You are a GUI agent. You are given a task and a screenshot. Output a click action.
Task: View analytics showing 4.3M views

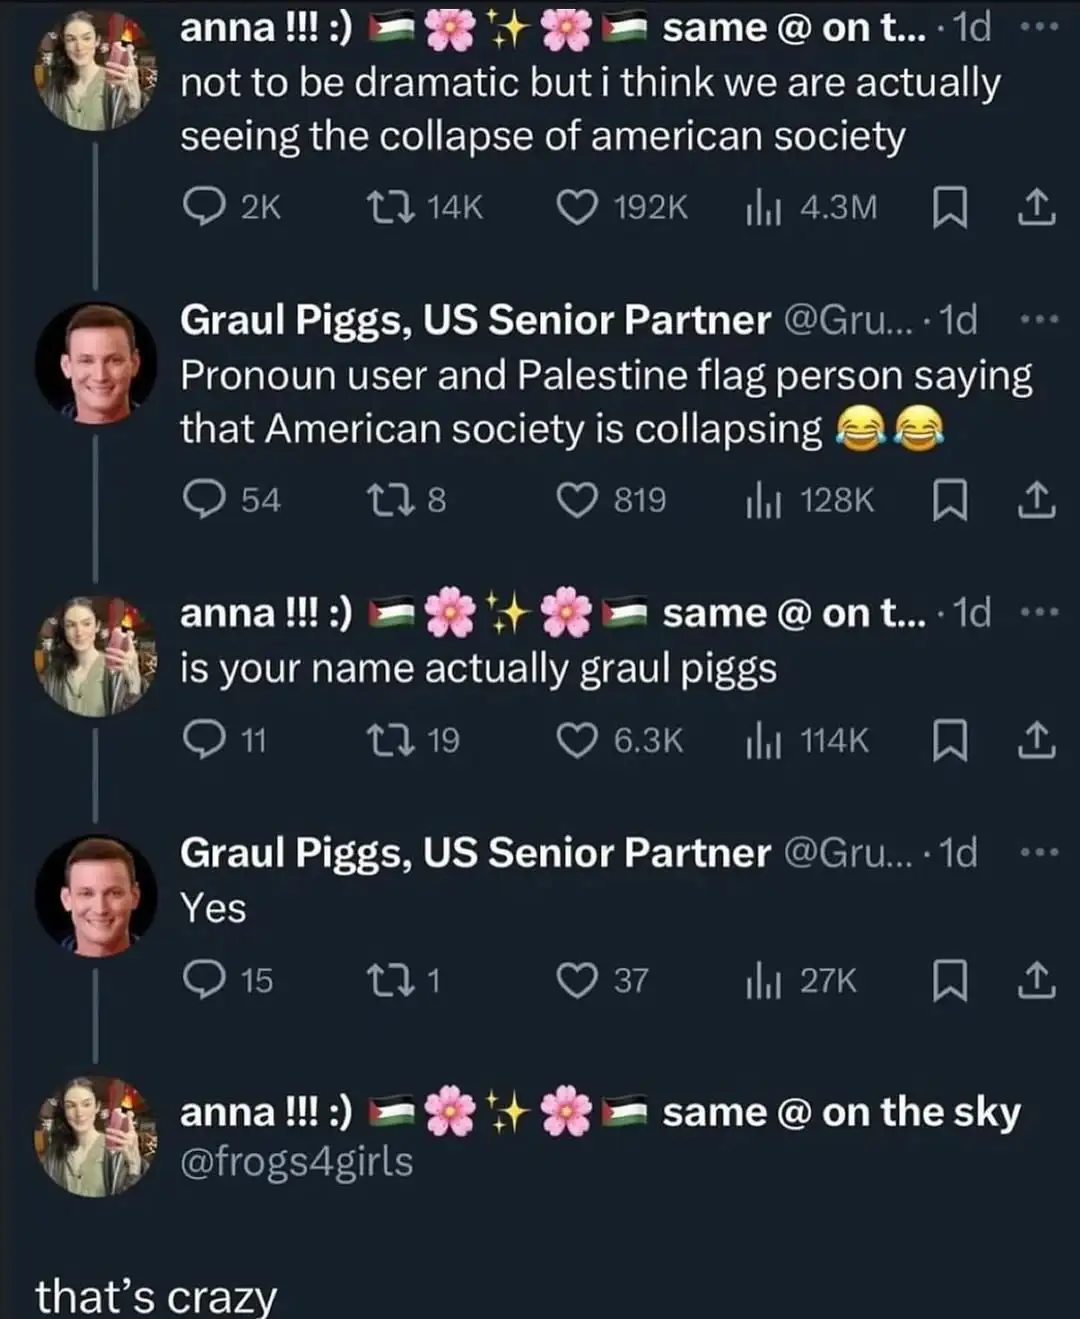point(762,207)
